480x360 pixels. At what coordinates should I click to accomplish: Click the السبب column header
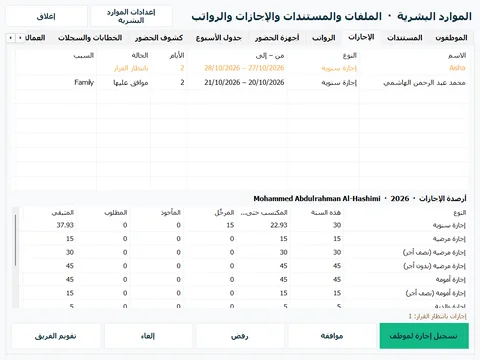55,55
